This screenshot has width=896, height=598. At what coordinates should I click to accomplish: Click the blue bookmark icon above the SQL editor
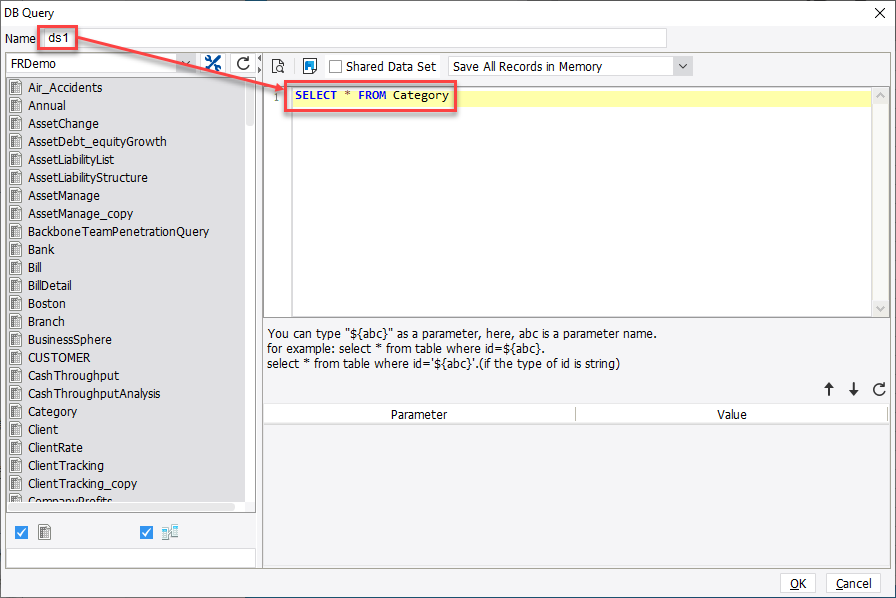point(311,64)
